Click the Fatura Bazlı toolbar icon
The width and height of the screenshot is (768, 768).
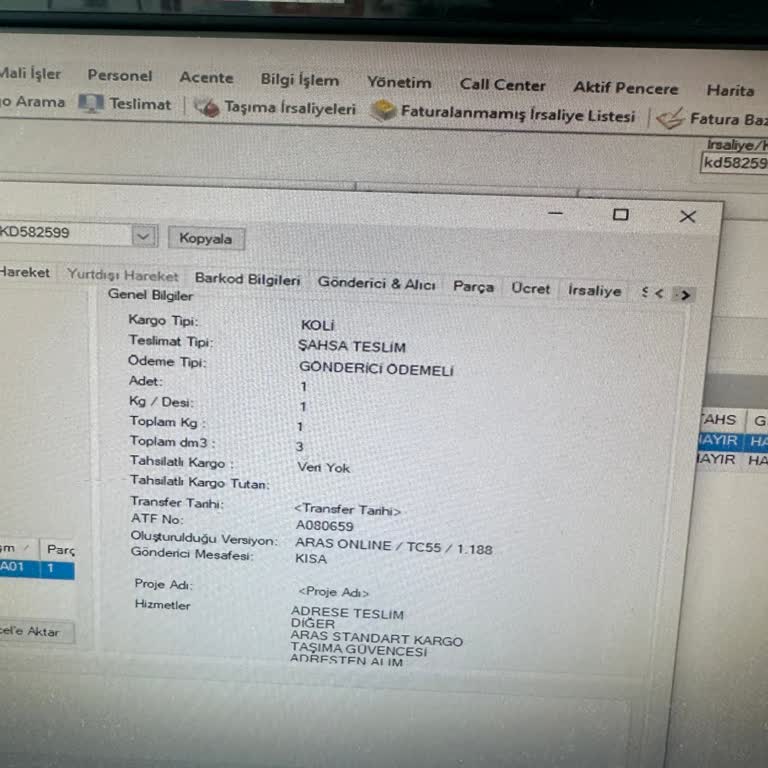coord(670,118)
